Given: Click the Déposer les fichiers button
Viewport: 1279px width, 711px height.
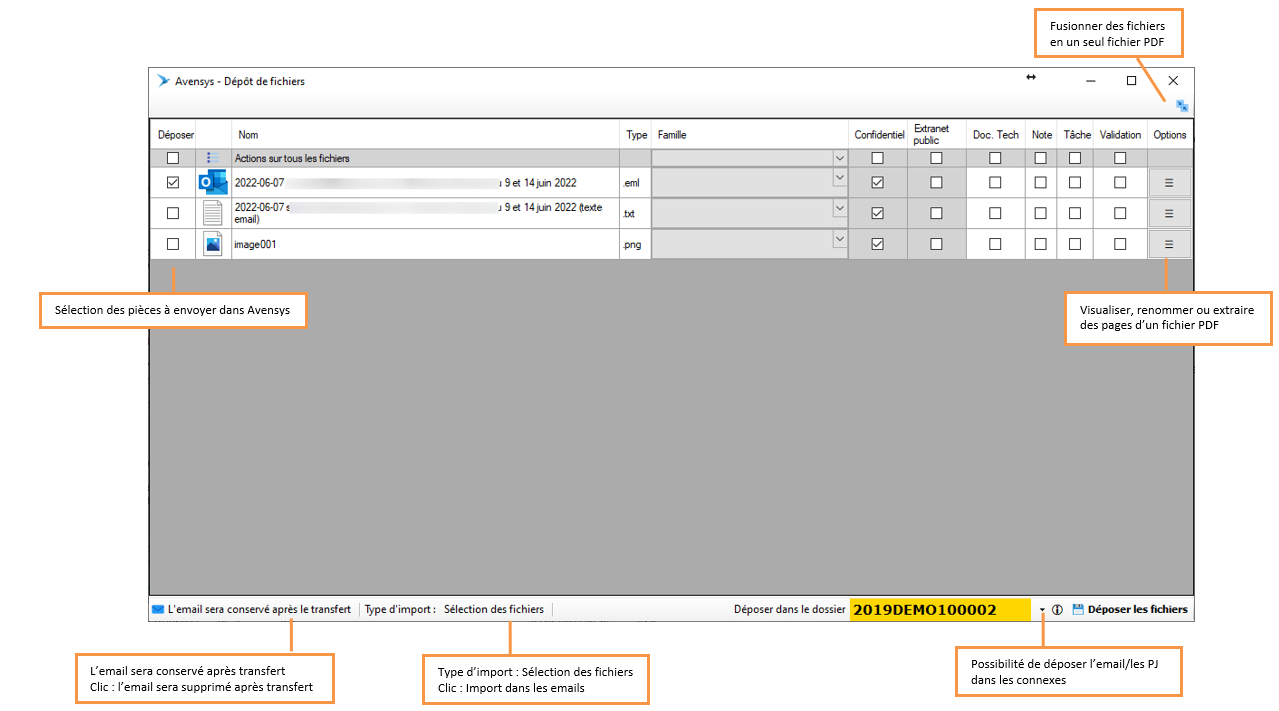Looking at the screenshot, I should click(x=1130, y=609).
